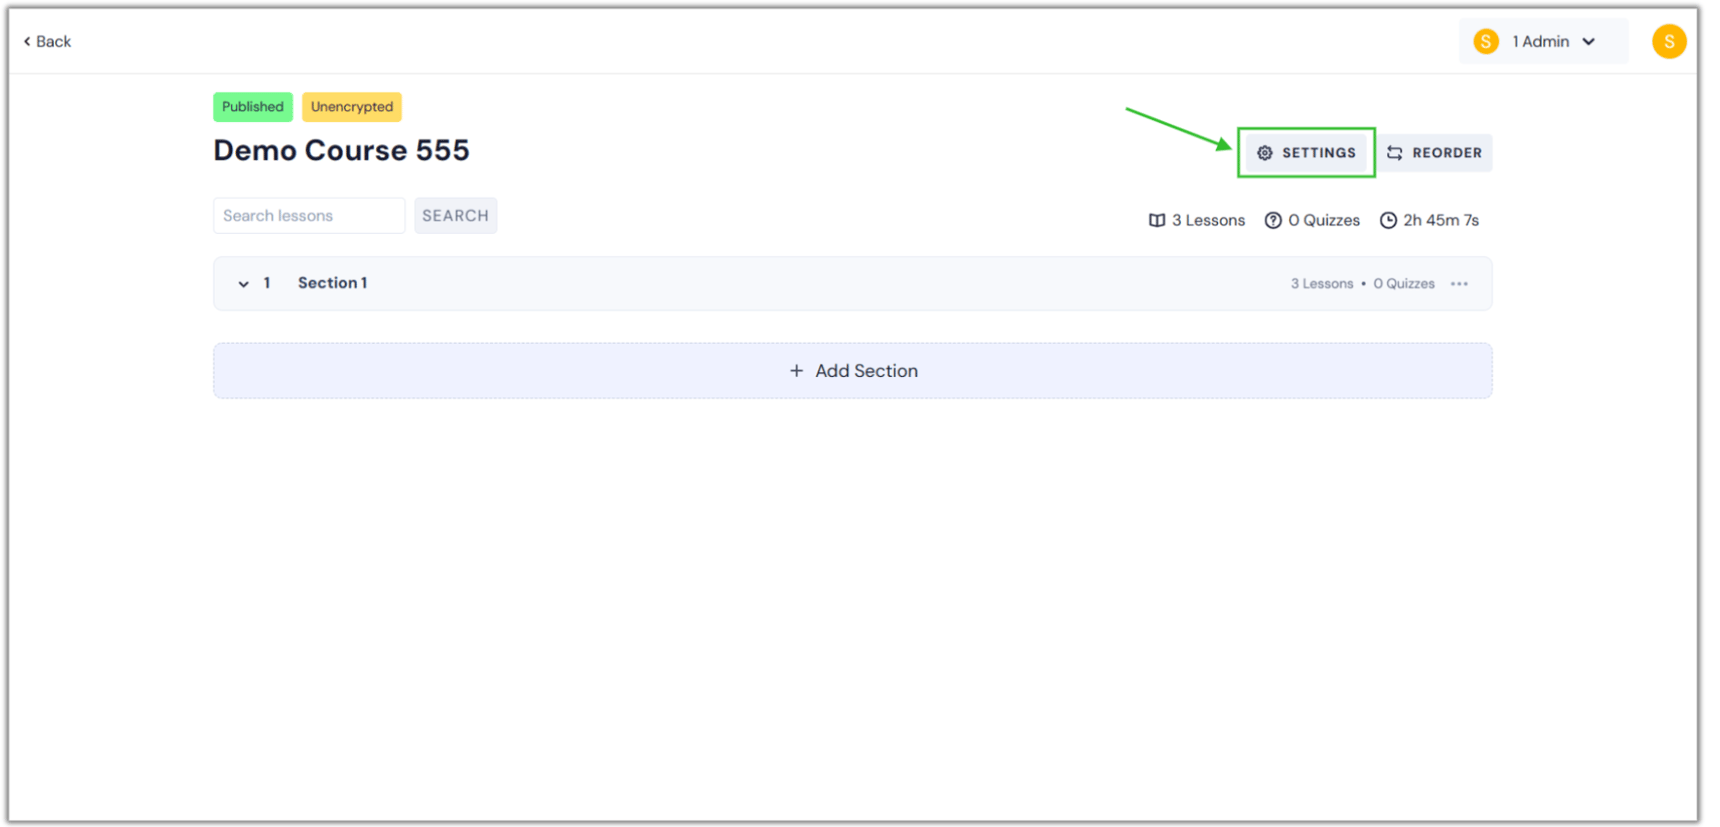Click the reorder arrows icon beside REORDER
This screenshot has height=827, width=1720.
click(x=1396, y=152)
